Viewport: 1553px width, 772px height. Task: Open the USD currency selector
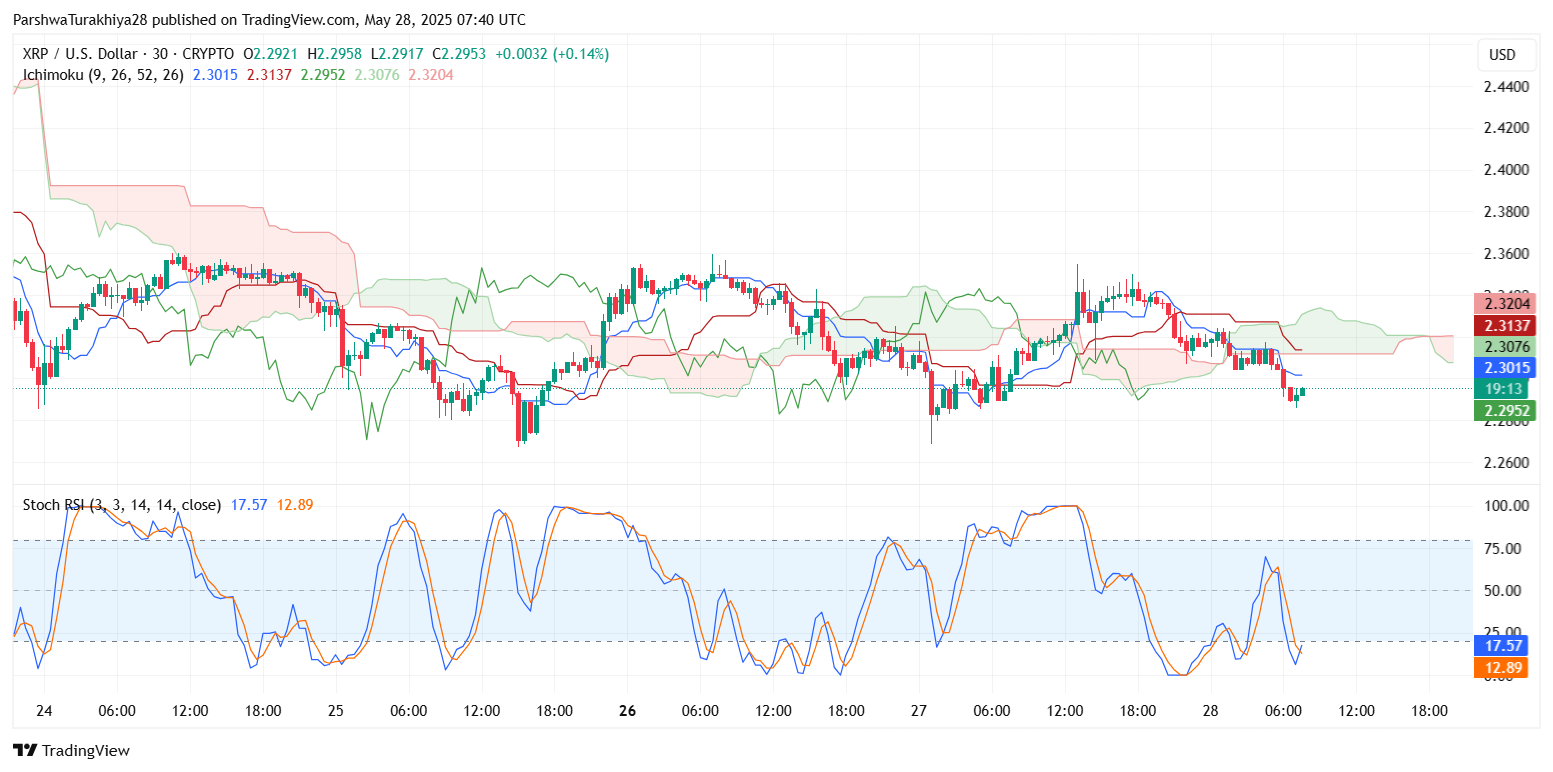point(1502,55)
